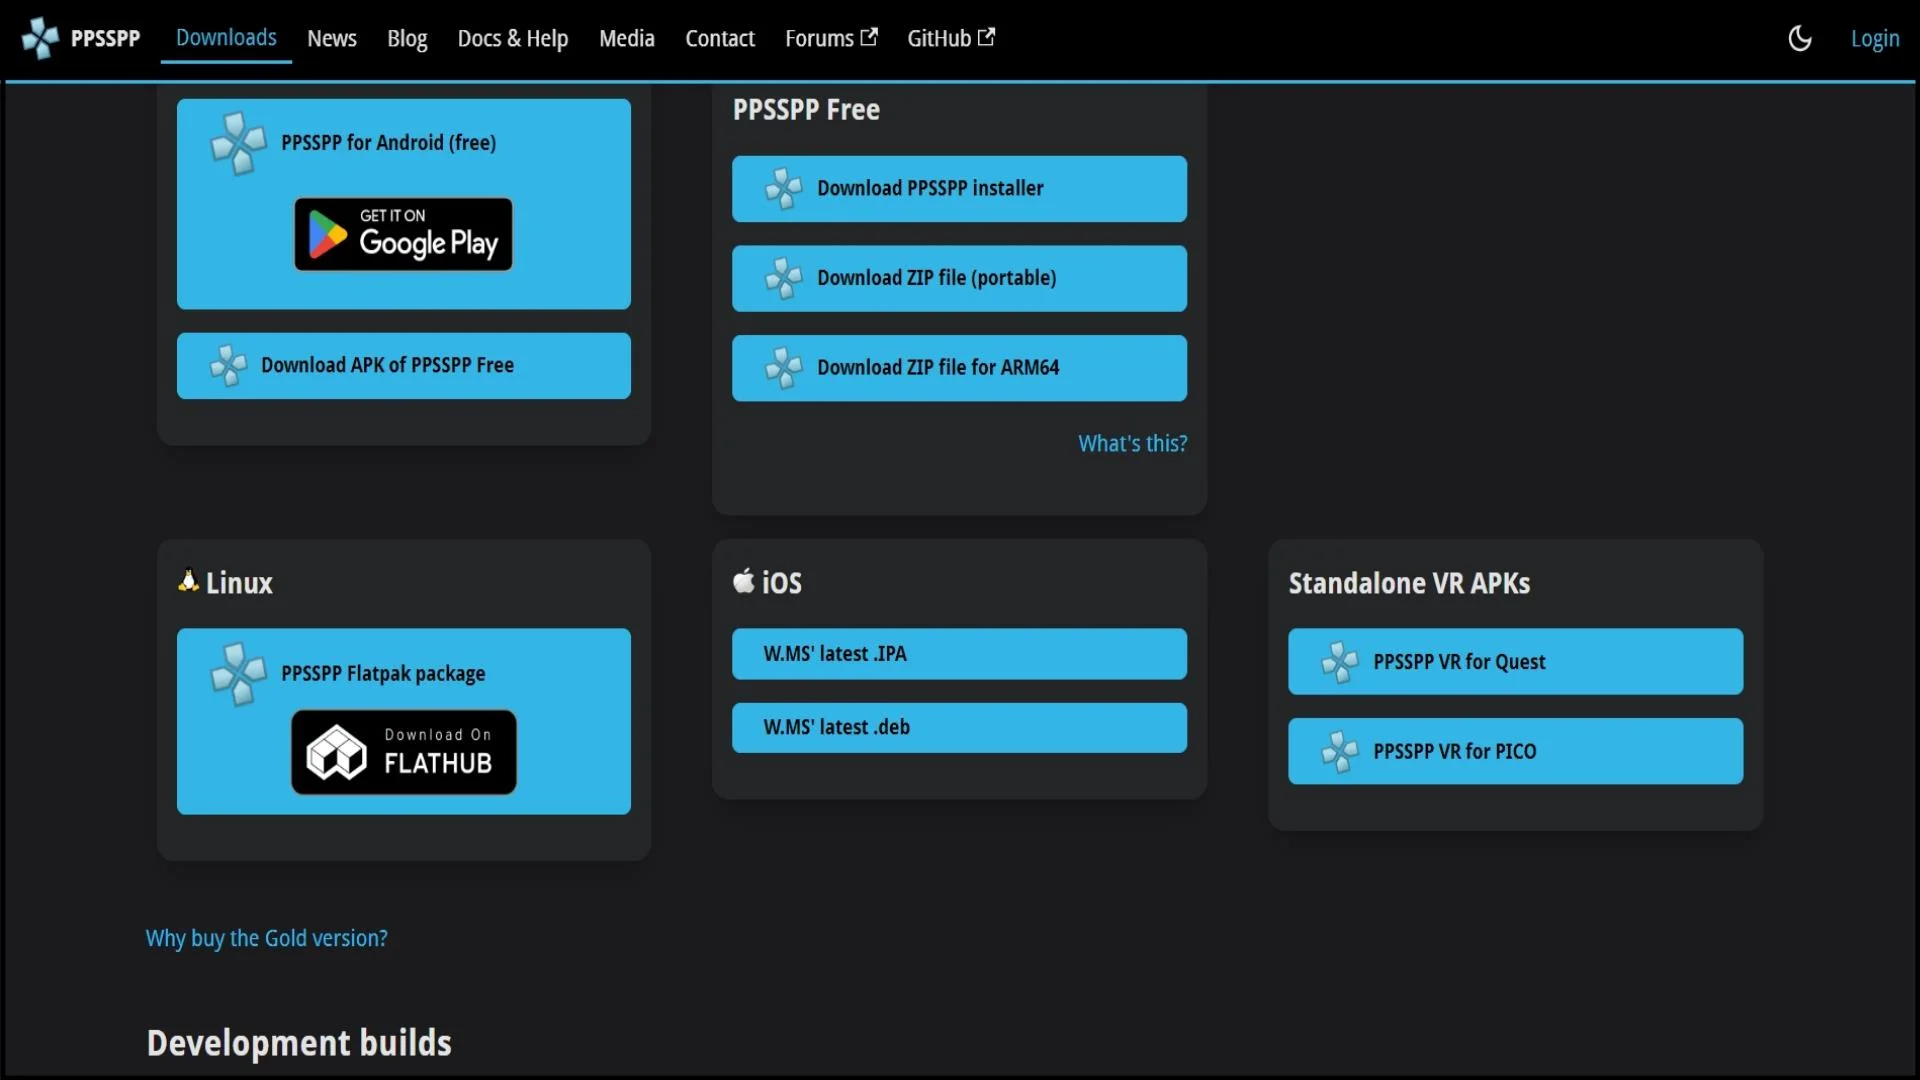Click the PPSSPP logo icon in header

coord(41,38)
